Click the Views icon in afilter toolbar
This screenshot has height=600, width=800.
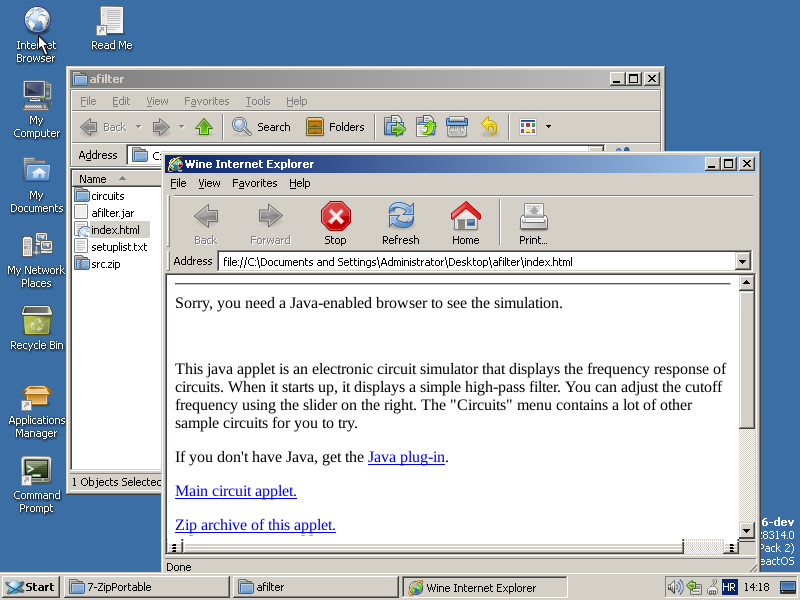pyautogui.click(x=528, y=127)
